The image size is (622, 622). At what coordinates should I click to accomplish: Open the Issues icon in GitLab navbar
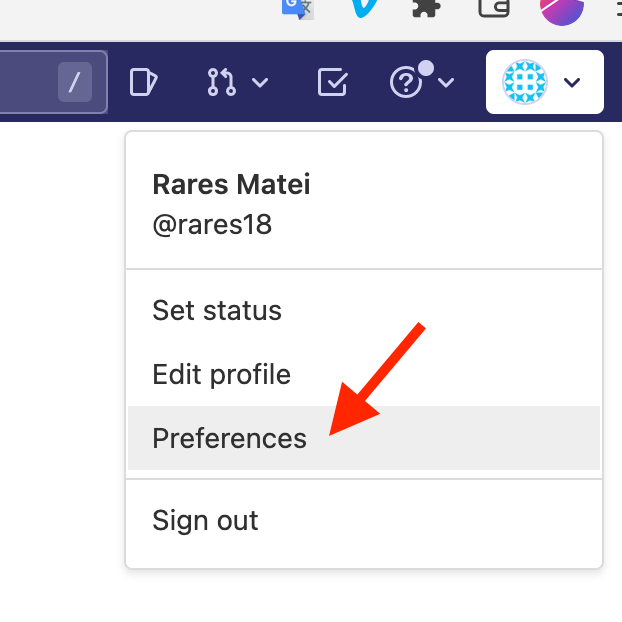click(143, 82)
